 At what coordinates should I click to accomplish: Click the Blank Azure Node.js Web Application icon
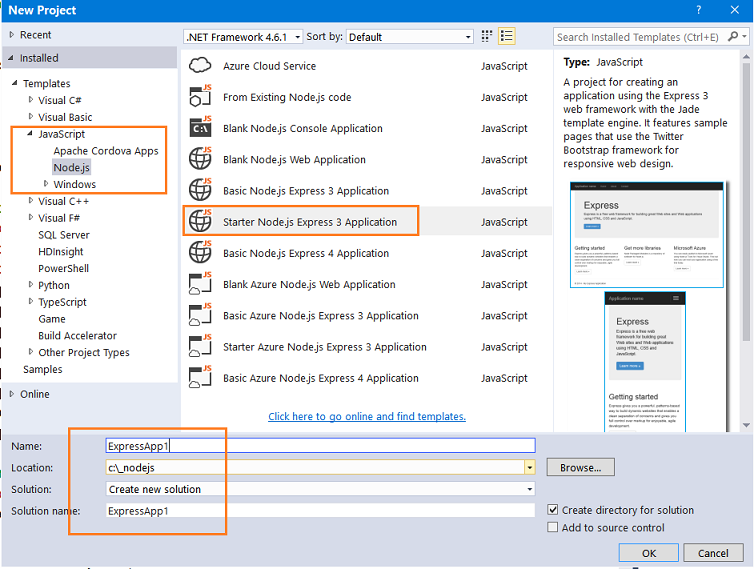pos(200,284)
